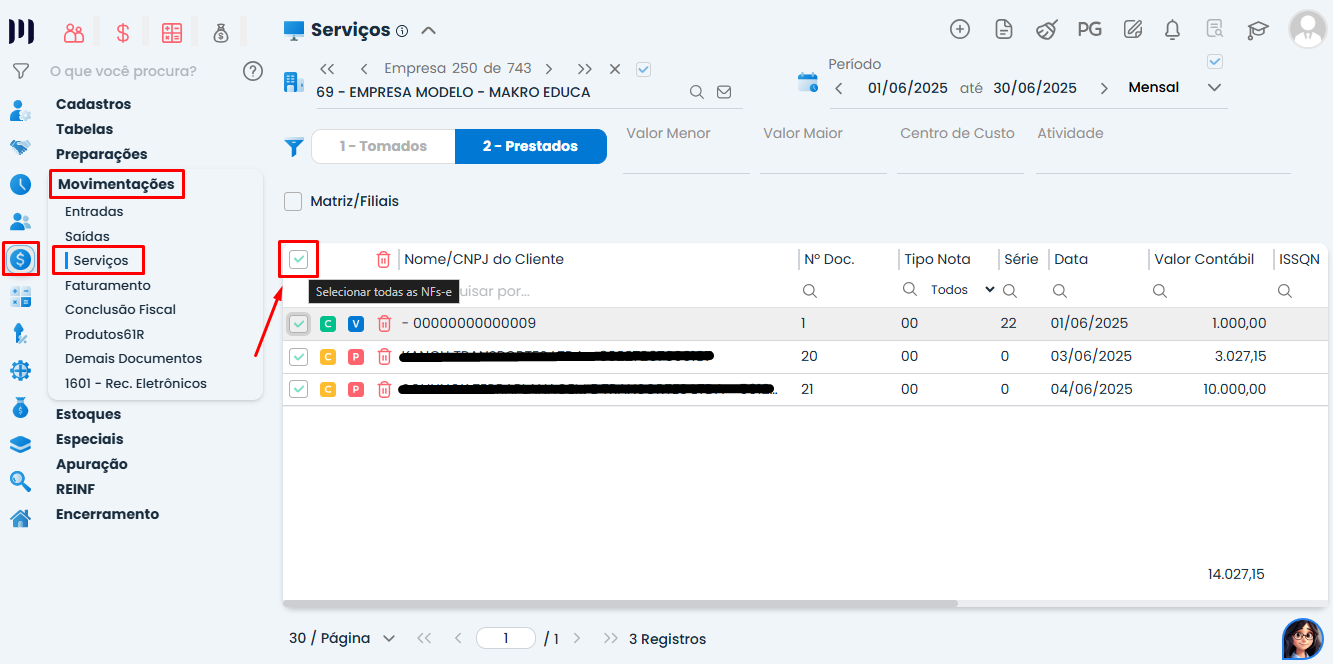Viewport: 1333px width, 664px height.
Task: Click the PG icon in top toolbar
Action: point(1089,30)
